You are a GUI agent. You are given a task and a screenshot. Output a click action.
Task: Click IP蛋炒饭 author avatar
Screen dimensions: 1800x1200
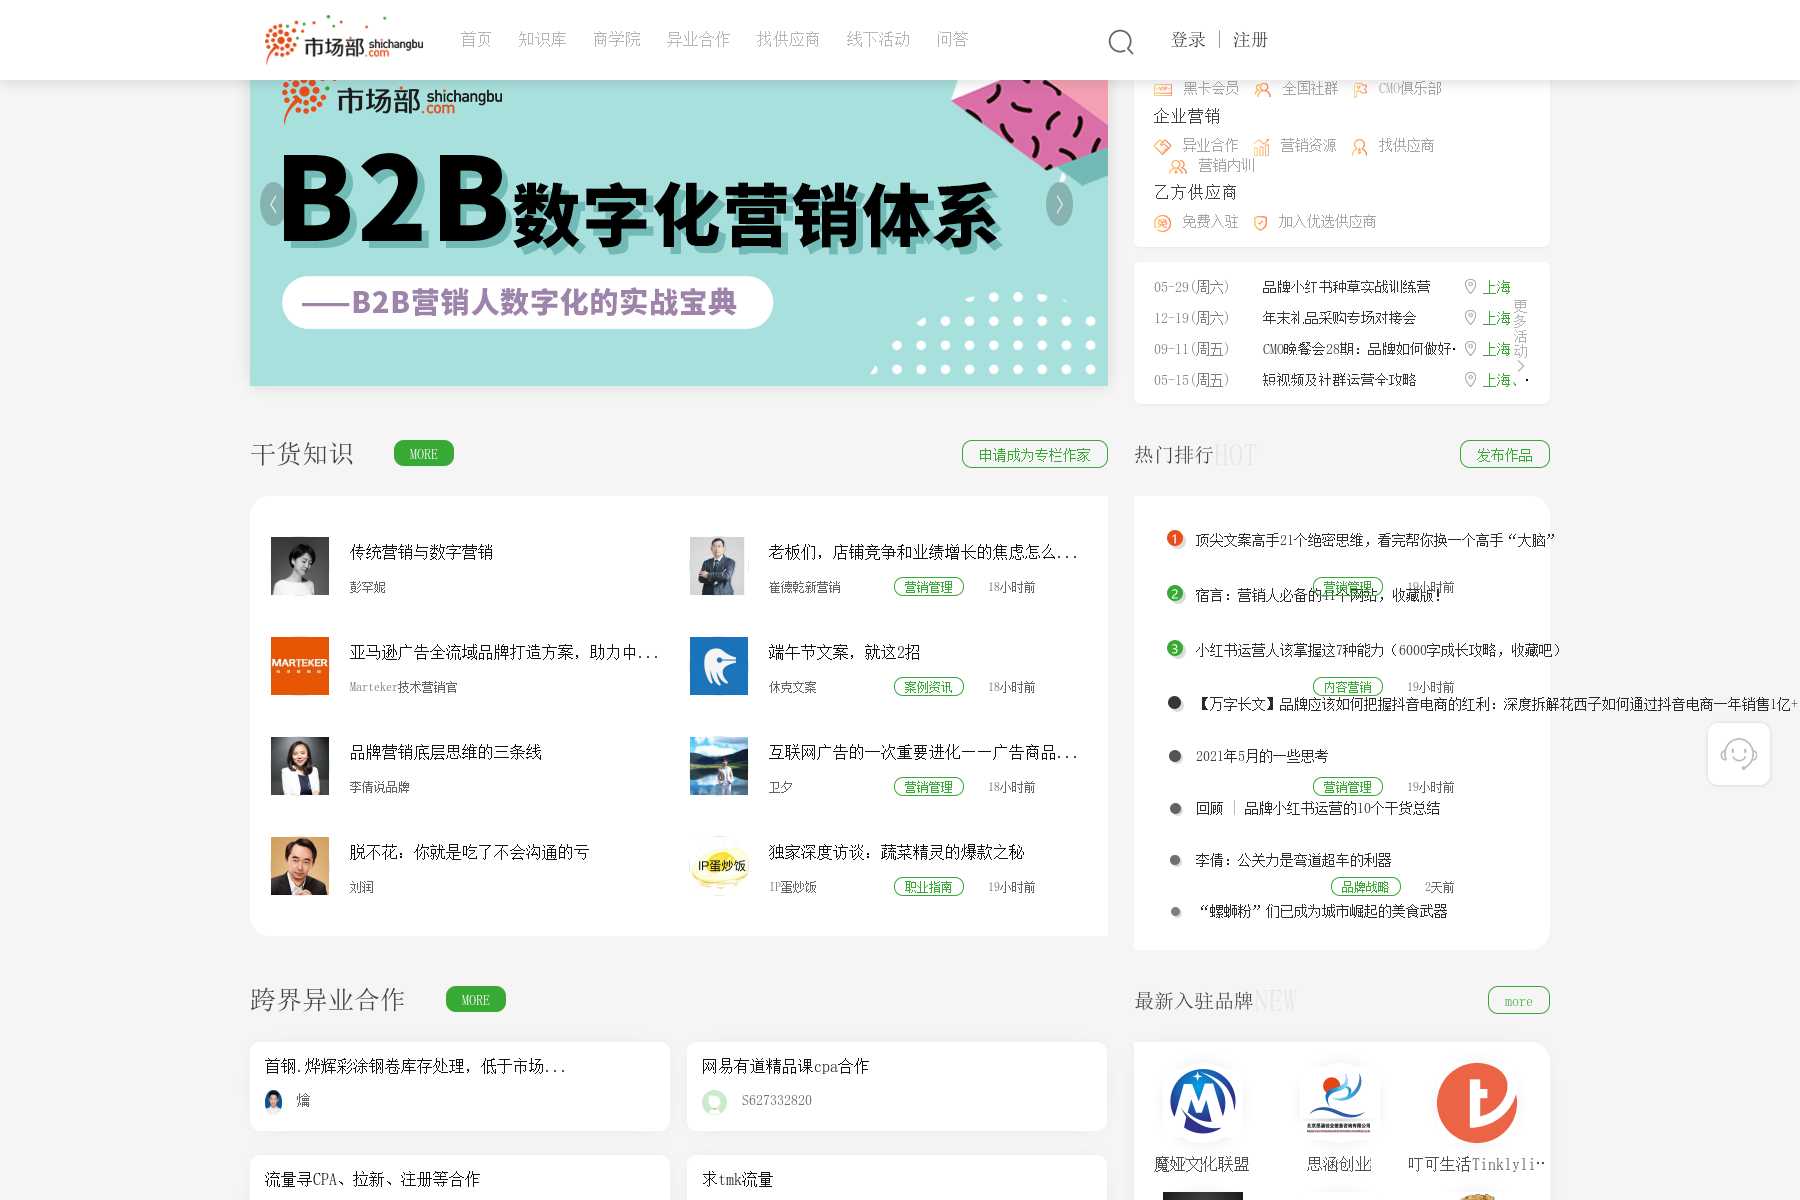pyautogui.click(x=719, y=866)
